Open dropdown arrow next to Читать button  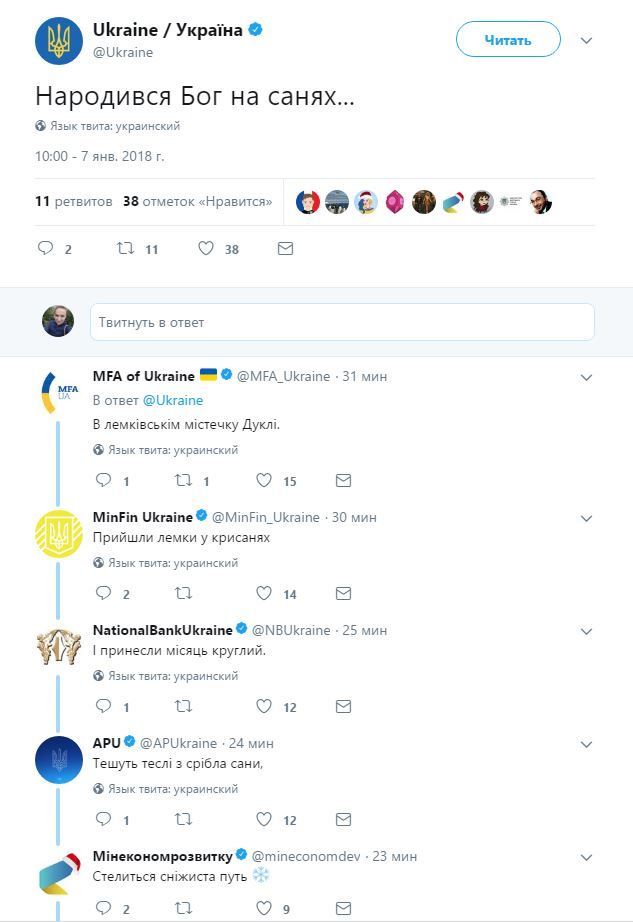(587, 41)
